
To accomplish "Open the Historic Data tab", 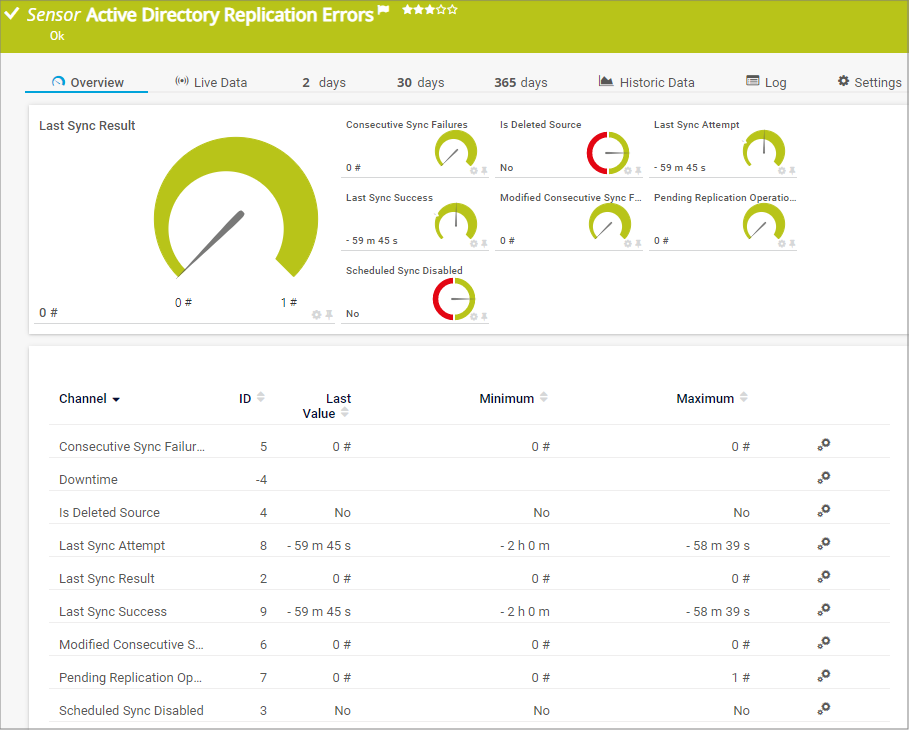I will (646, 82).
